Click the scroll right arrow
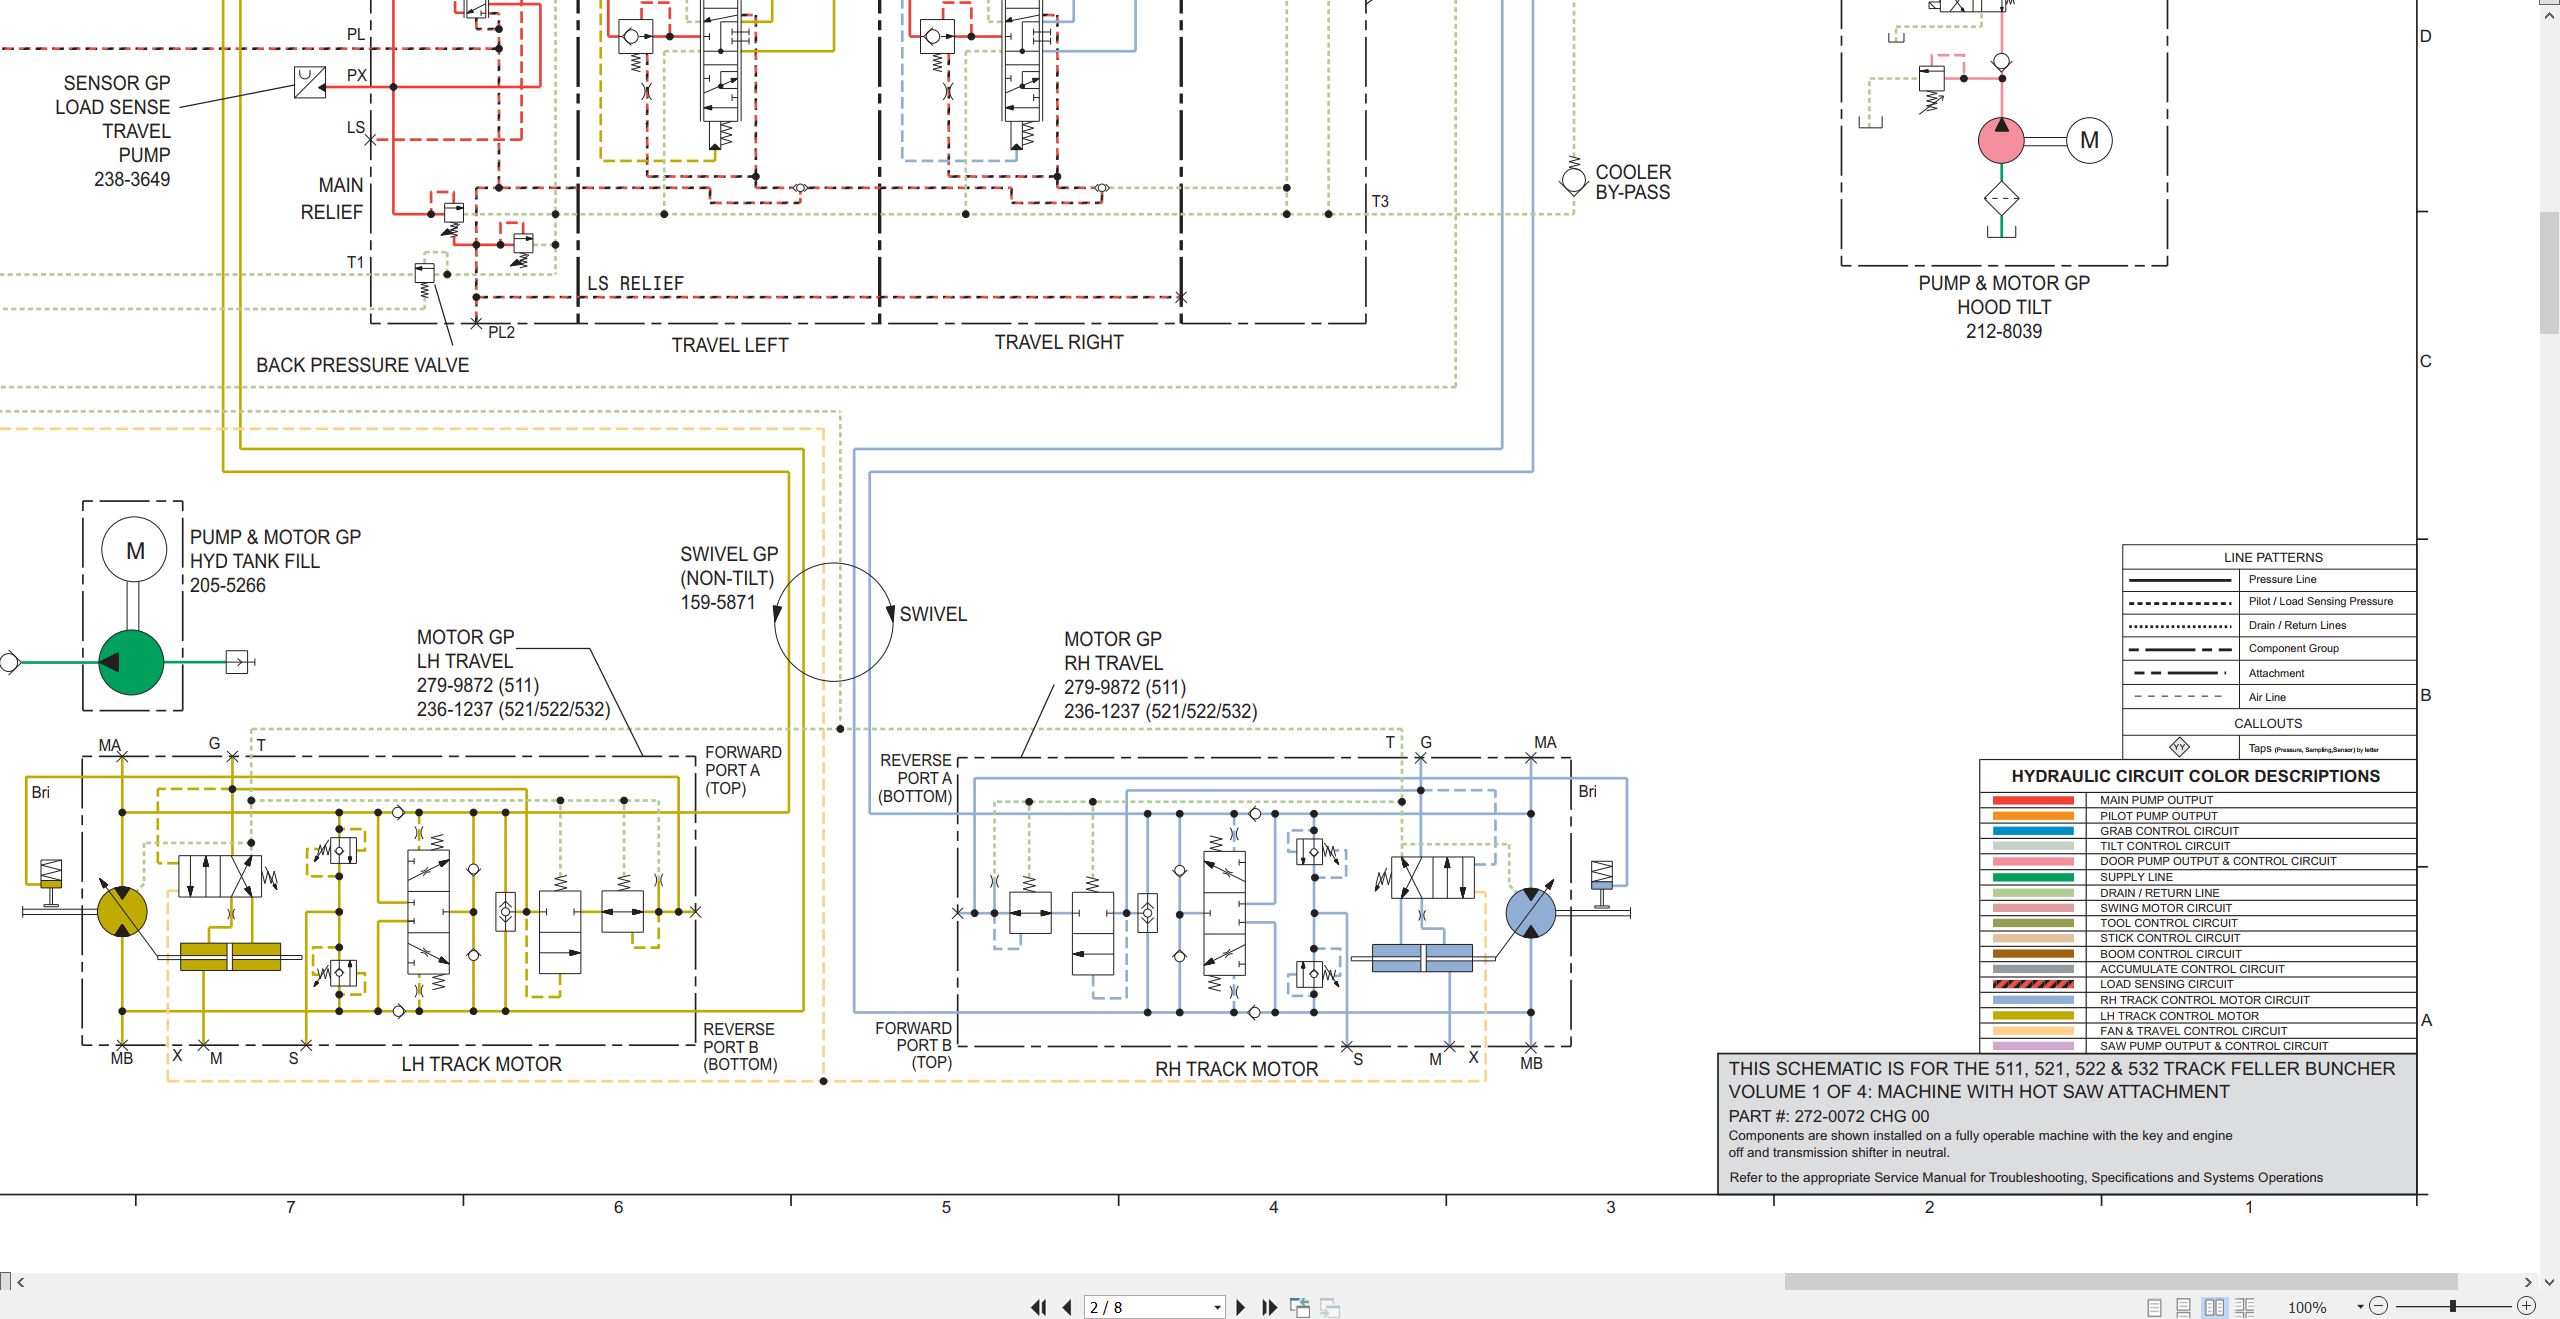This screenshot has width=2560, height=1319. pos(2528,1282)
